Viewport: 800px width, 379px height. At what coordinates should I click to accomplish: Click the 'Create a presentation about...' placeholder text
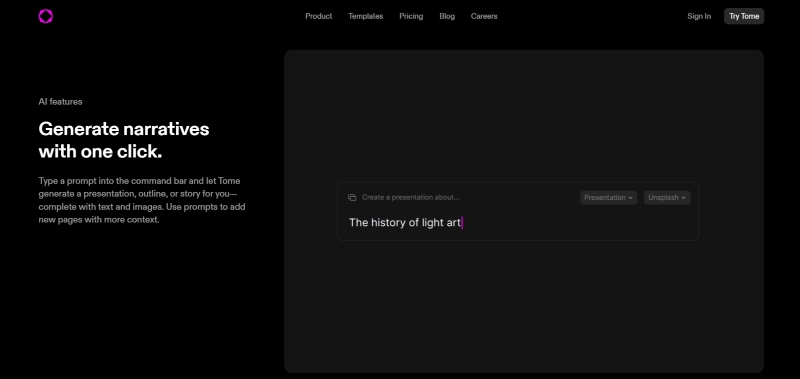pos(410,197)
